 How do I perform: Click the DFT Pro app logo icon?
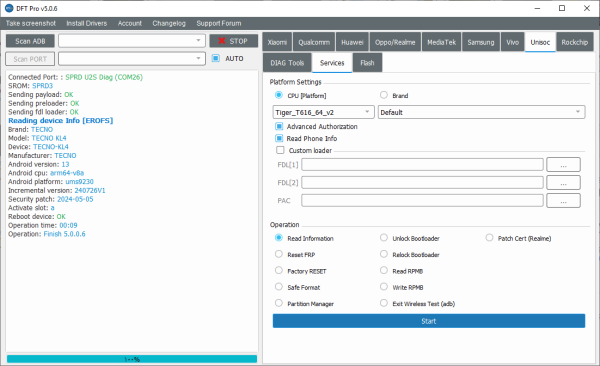(x=9, y=8)
